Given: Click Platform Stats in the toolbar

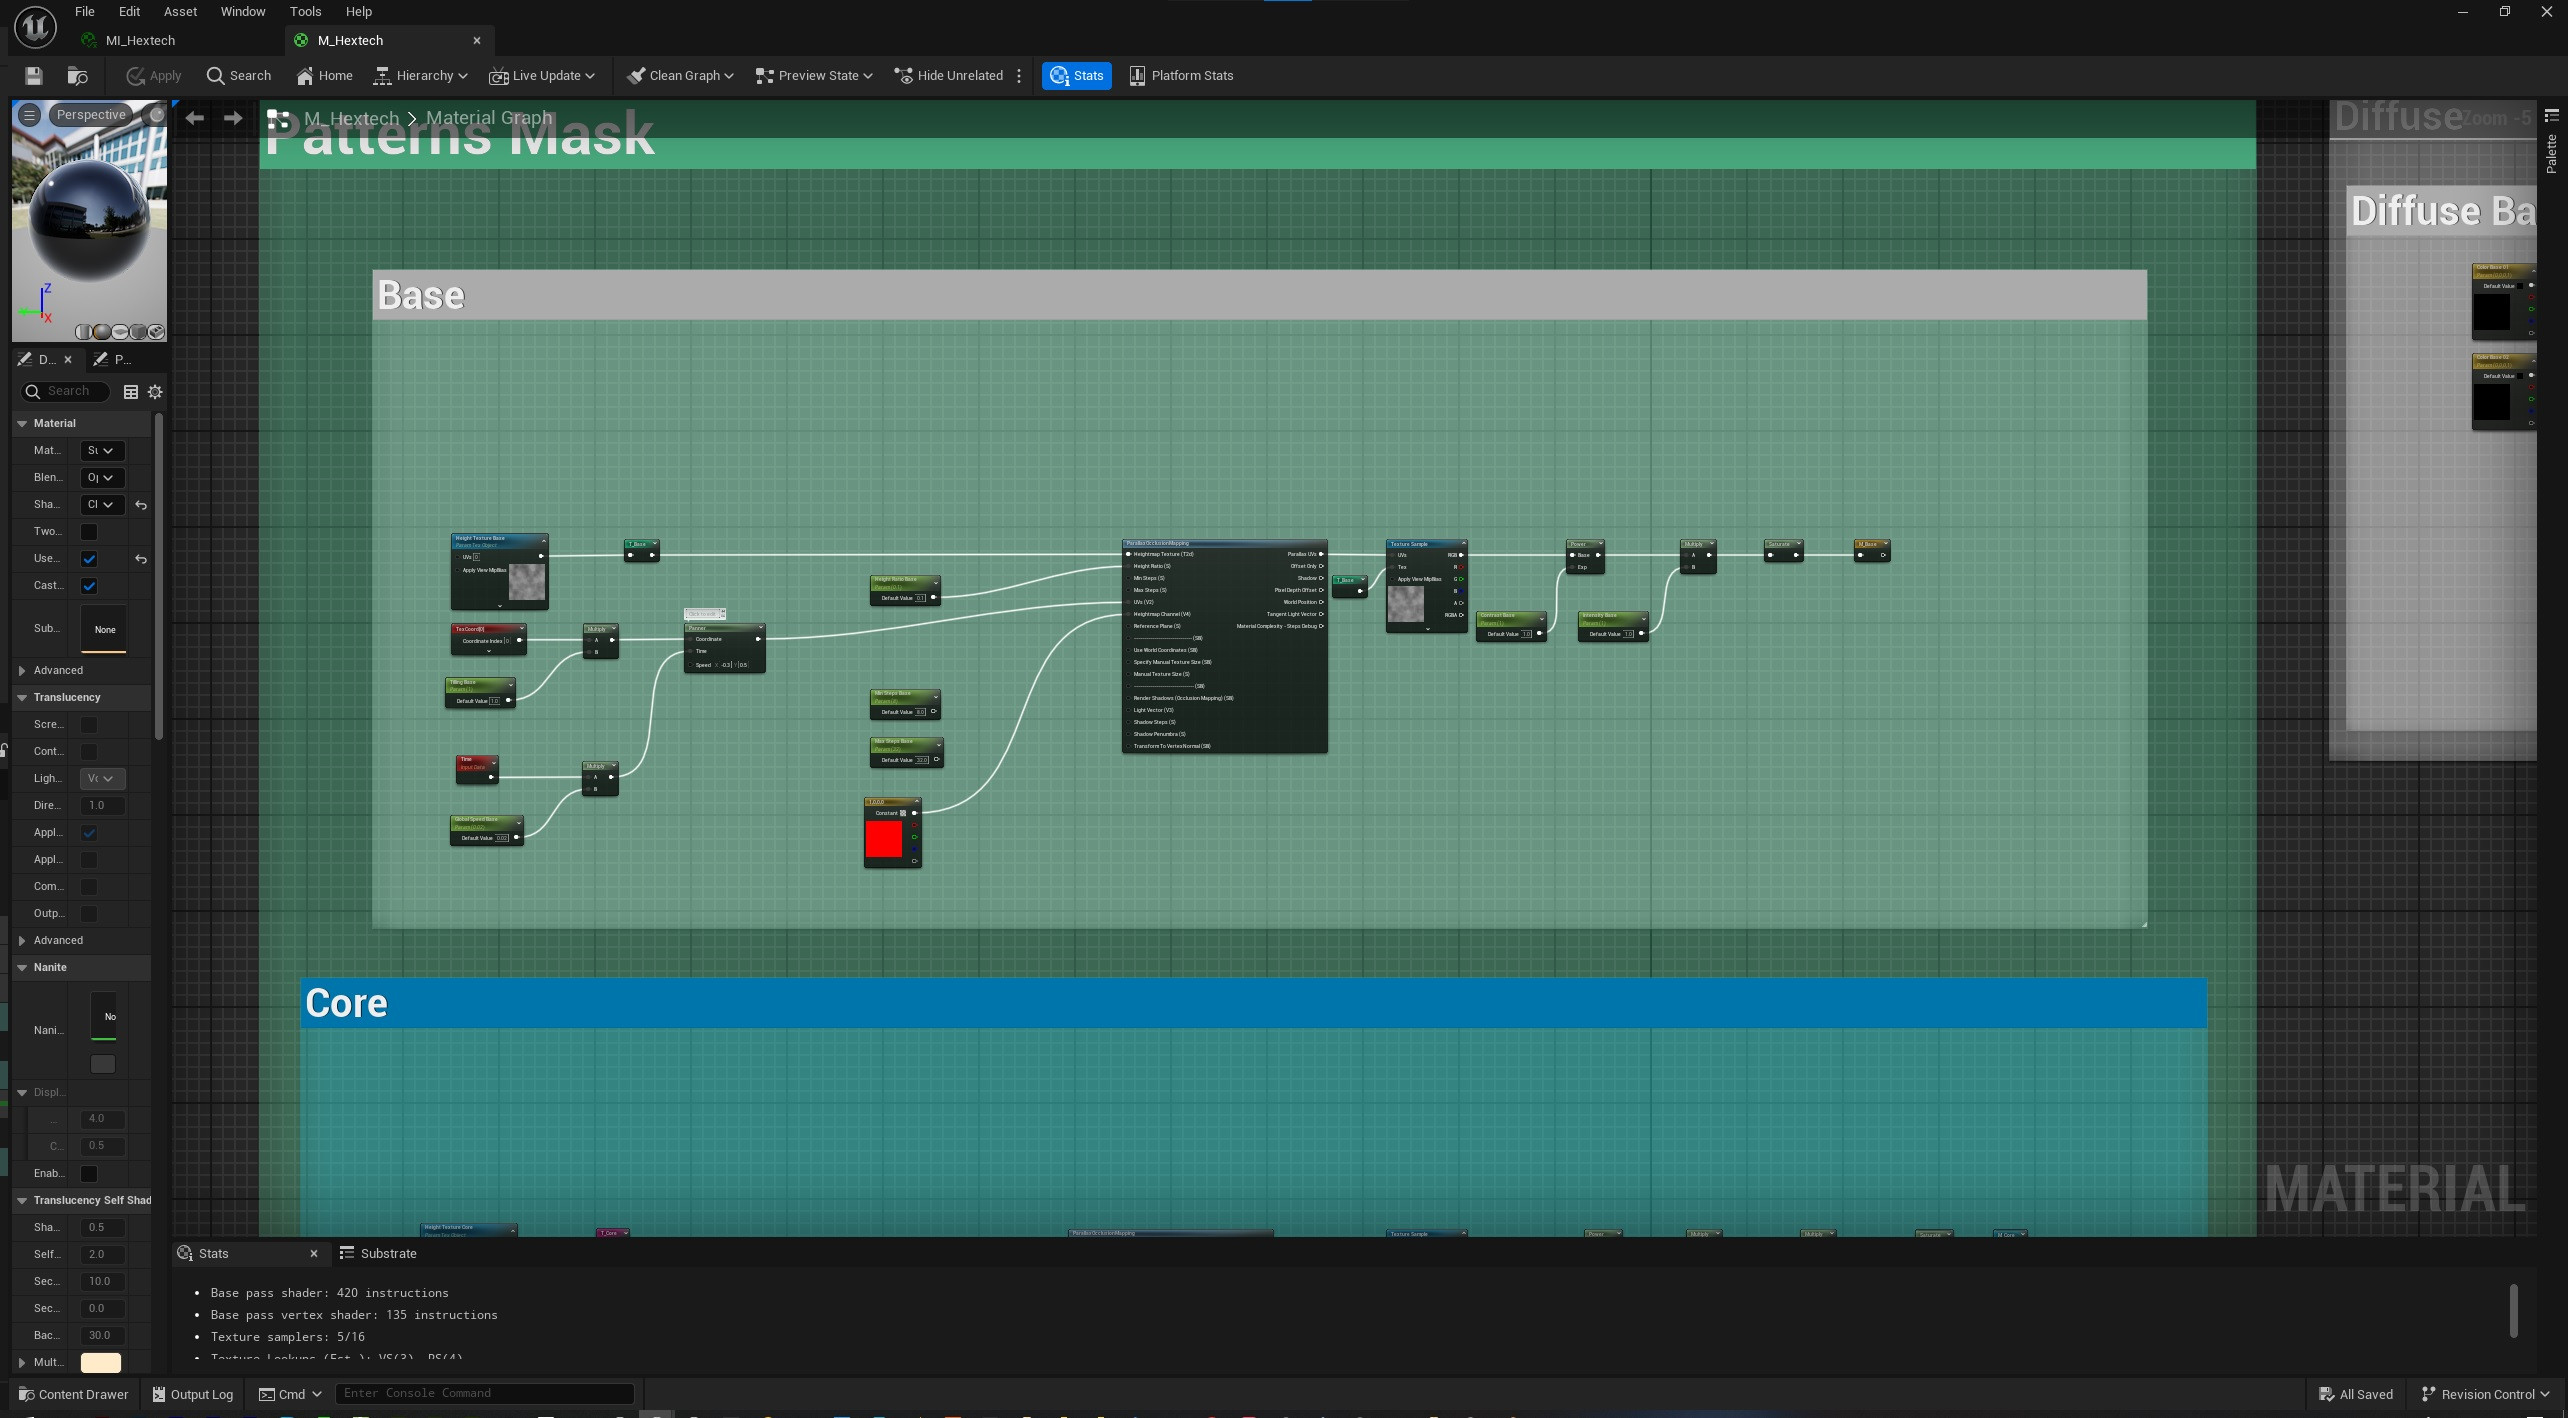Looking at the screenshot, I should tap(1181, 76).
